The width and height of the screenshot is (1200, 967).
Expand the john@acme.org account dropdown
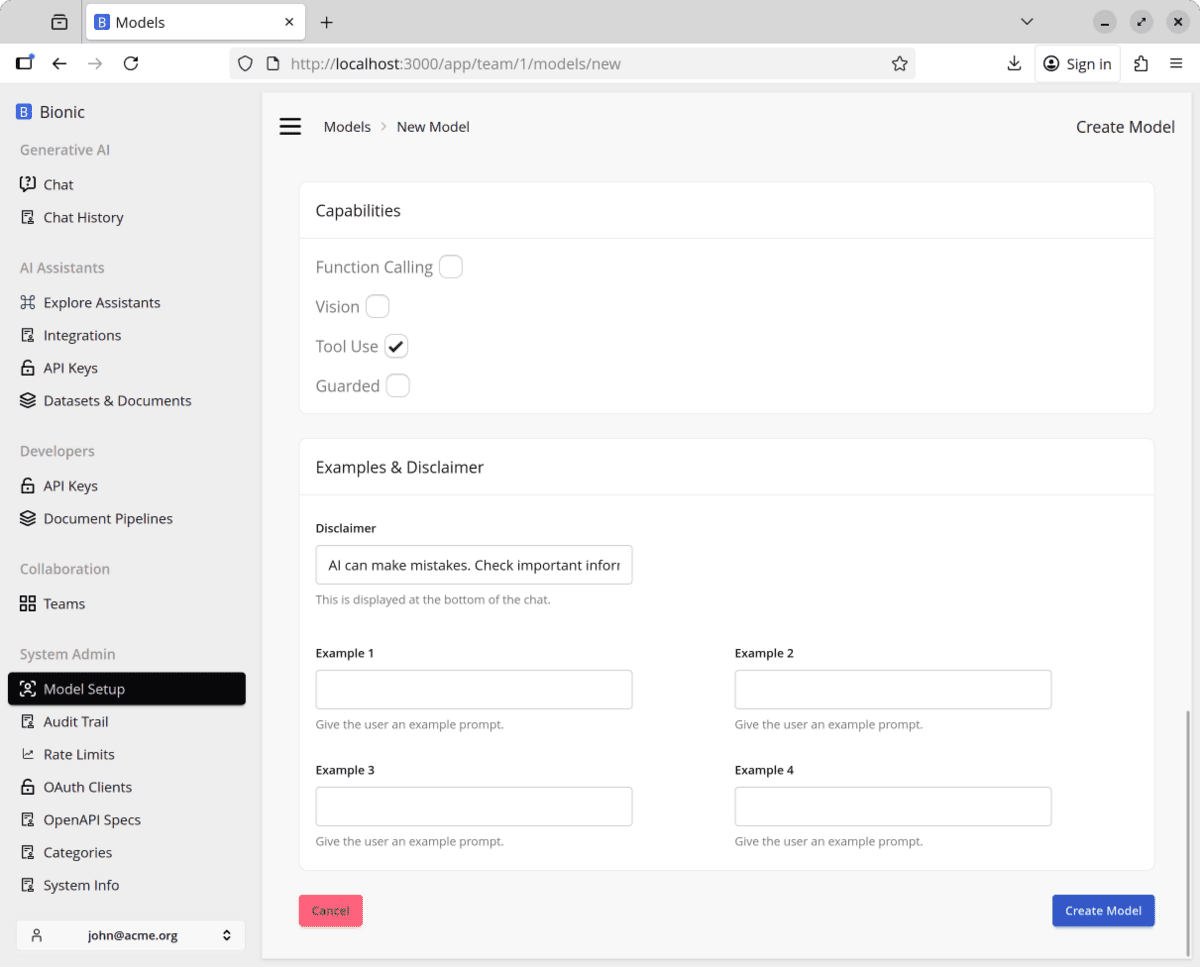(x=131, y=936)
